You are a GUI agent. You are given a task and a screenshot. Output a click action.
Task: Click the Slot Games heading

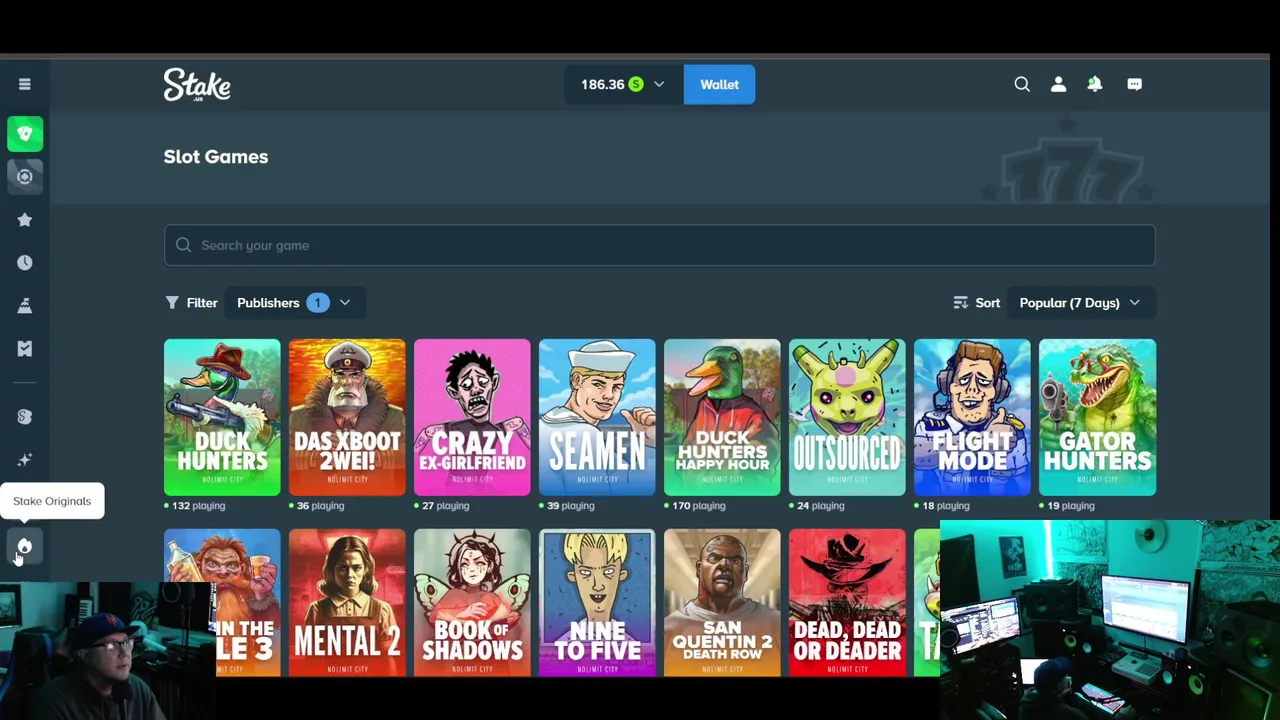tap(216, 157)
